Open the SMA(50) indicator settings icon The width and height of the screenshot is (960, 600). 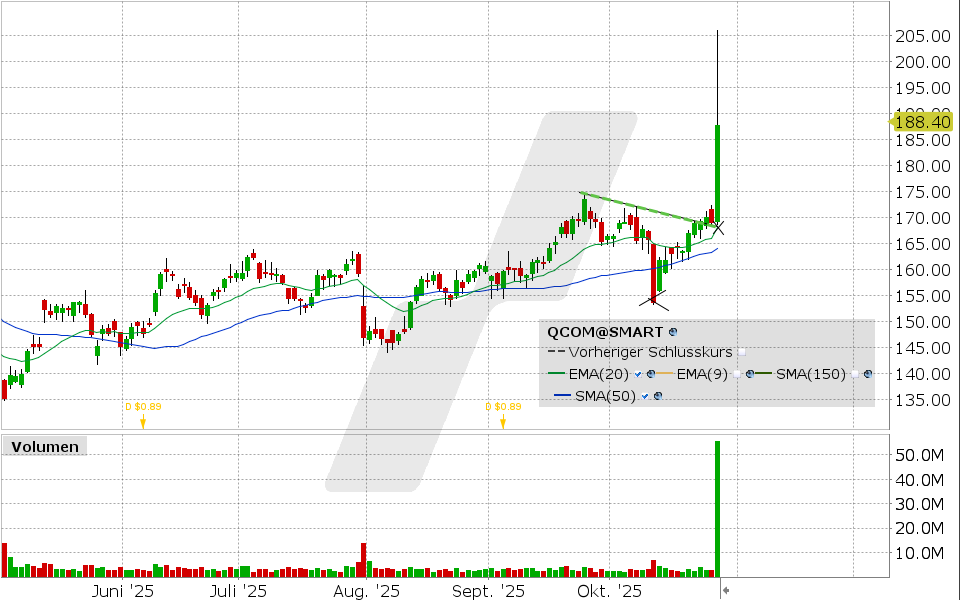659,395
